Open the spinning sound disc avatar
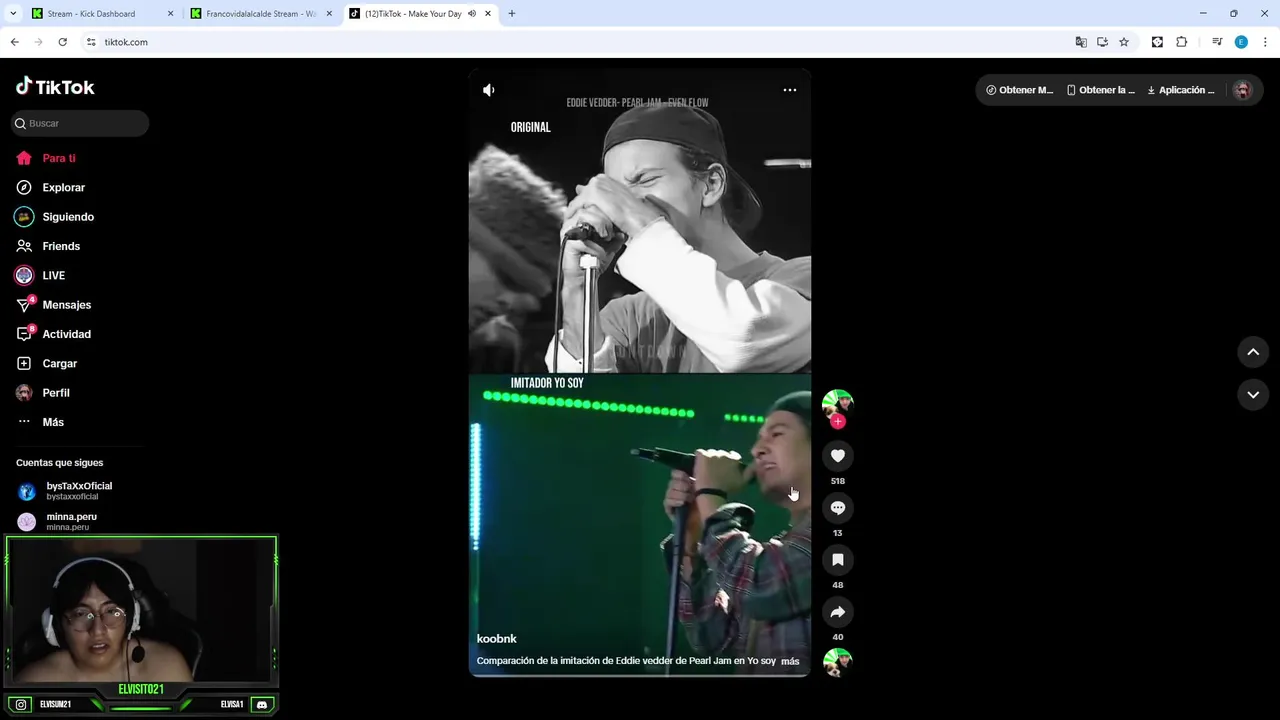This screenshot has width=1280, height=720. (x=838, y=663)
